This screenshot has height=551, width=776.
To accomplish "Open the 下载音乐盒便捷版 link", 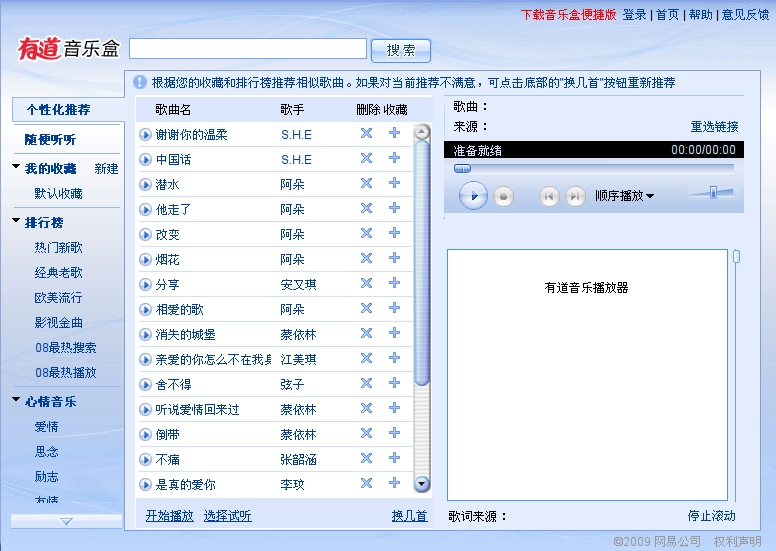I will tap(569, 15).
